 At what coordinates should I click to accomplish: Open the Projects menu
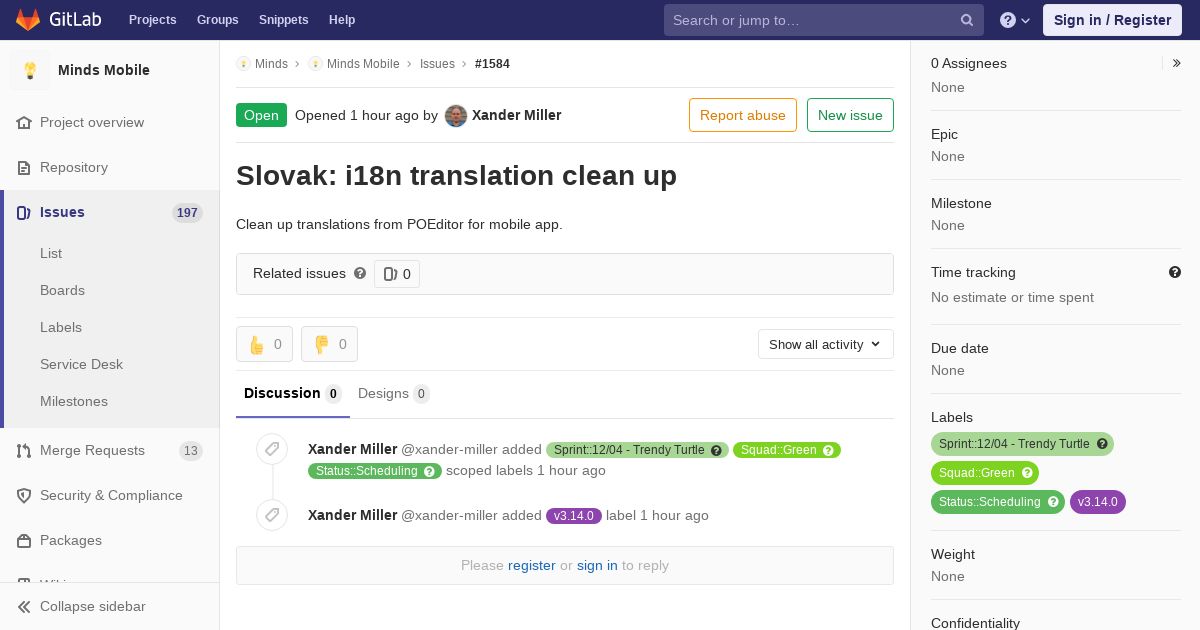tap(153, 20)
